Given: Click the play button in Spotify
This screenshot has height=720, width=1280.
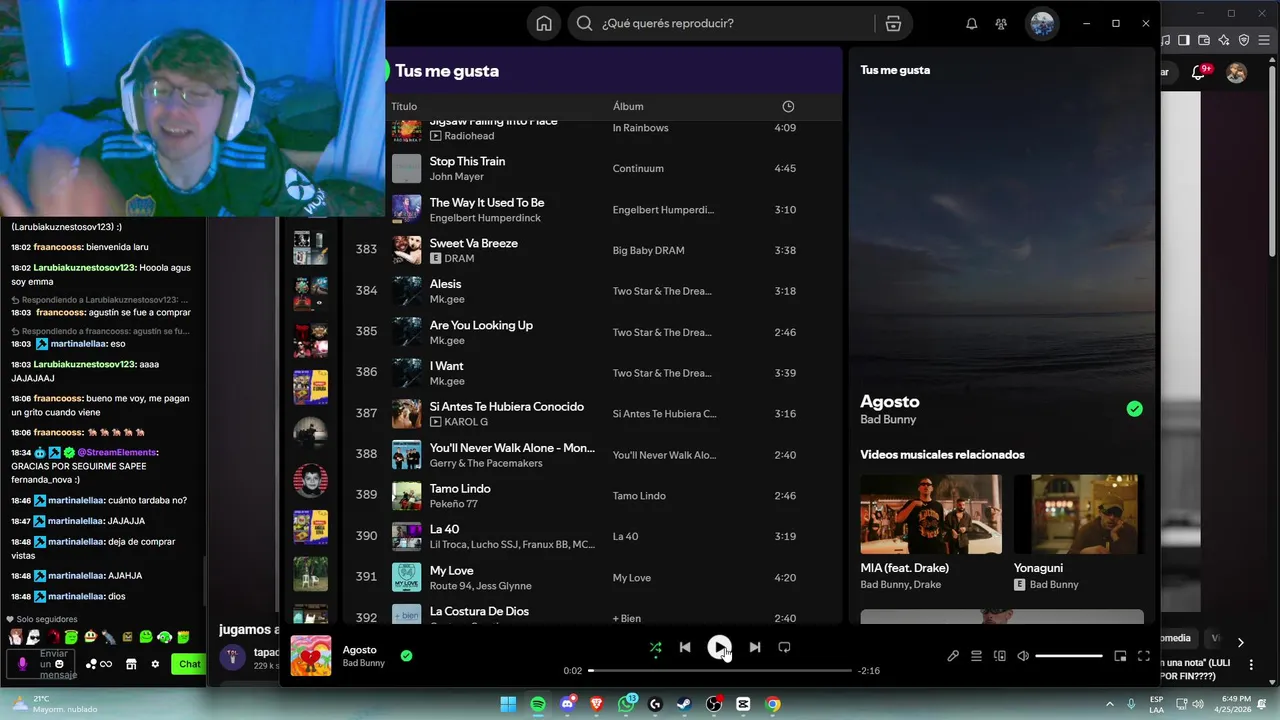Looking at the screenshot, I should point(719,647).
